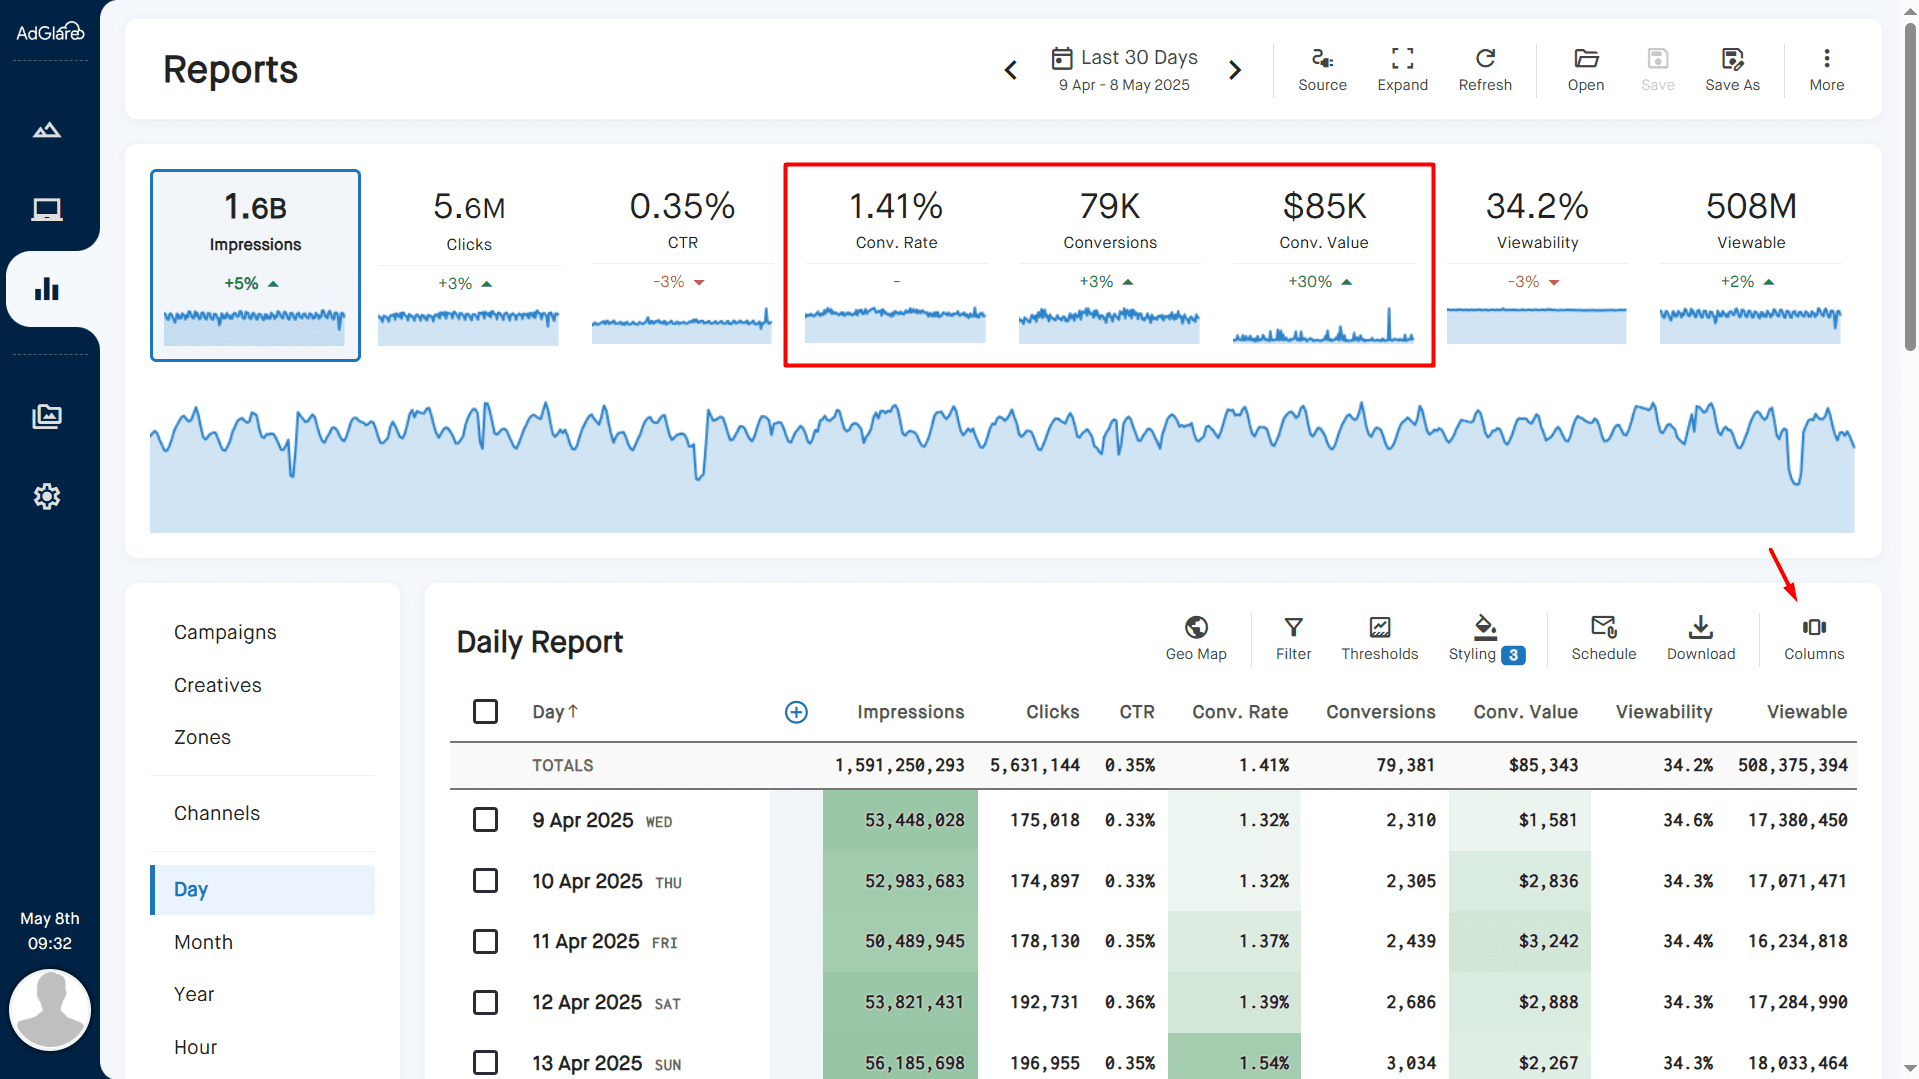
Task: Open the Thresholds settings
Action: pos(1380,638)
